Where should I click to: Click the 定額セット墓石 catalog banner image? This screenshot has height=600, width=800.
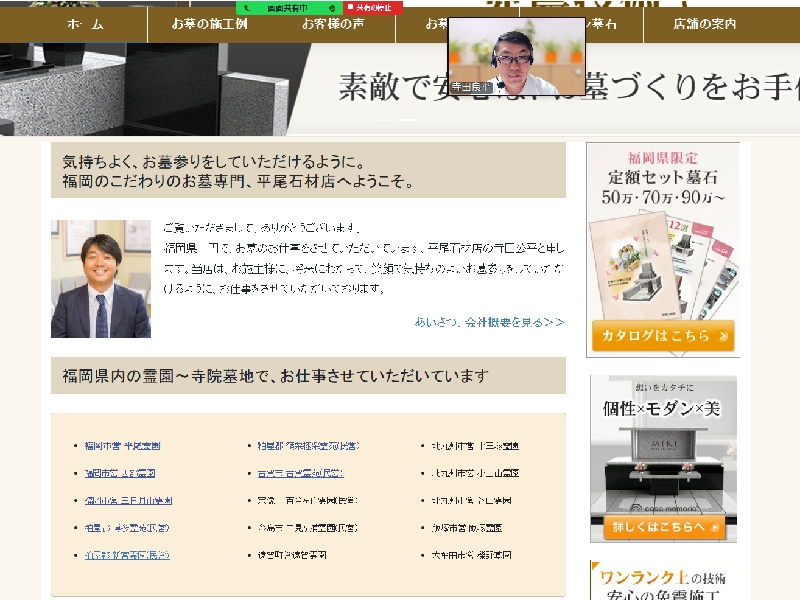point(663,250)
